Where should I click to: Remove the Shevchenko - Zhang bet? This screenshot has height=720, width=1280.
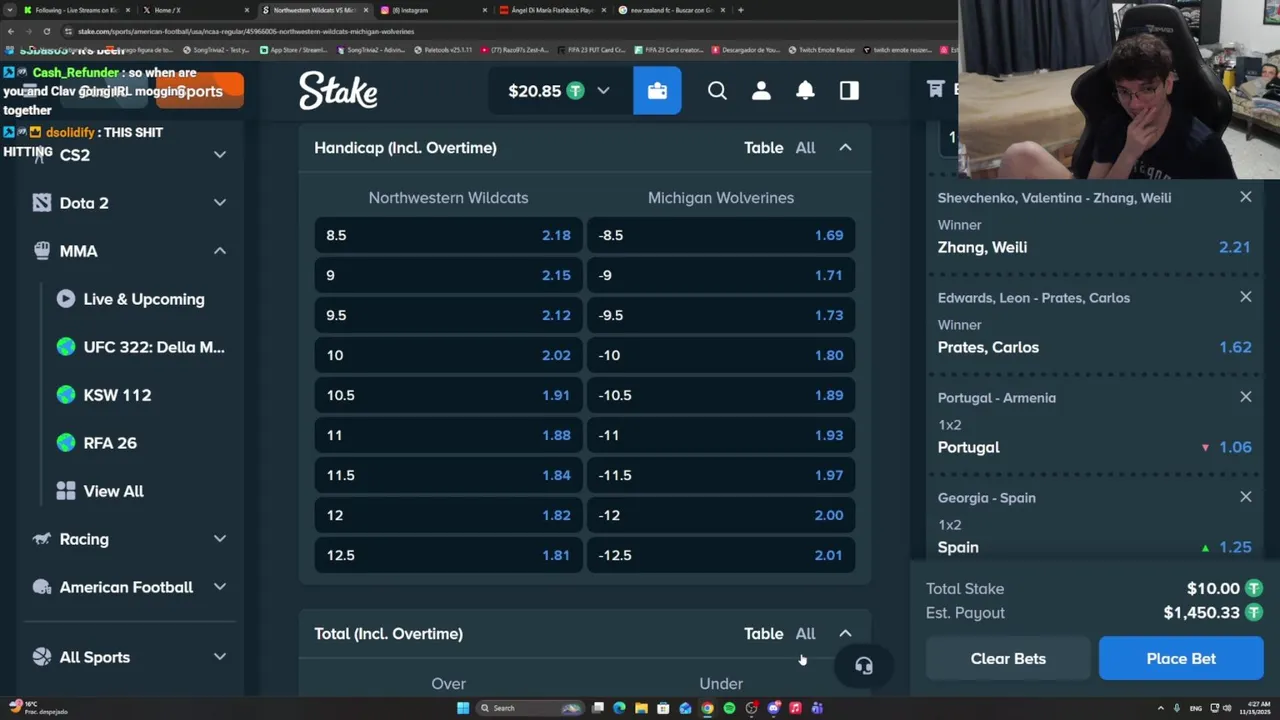pyautogui.click(x=1245, y=197)
